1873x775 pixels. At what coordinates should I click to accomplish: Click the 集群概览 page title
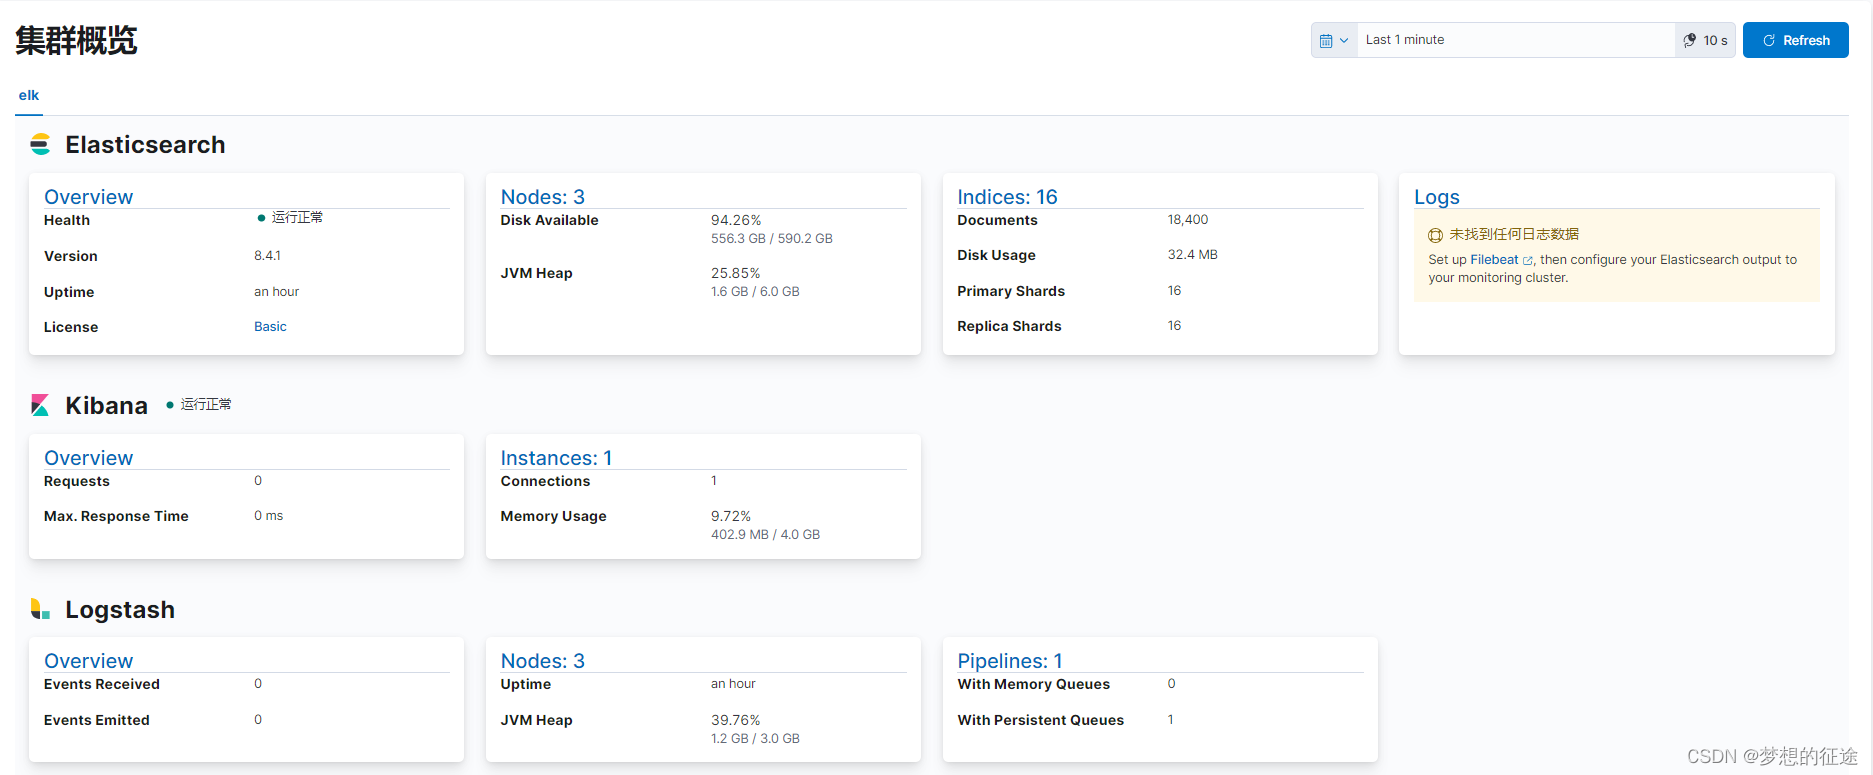click(76, 41)
